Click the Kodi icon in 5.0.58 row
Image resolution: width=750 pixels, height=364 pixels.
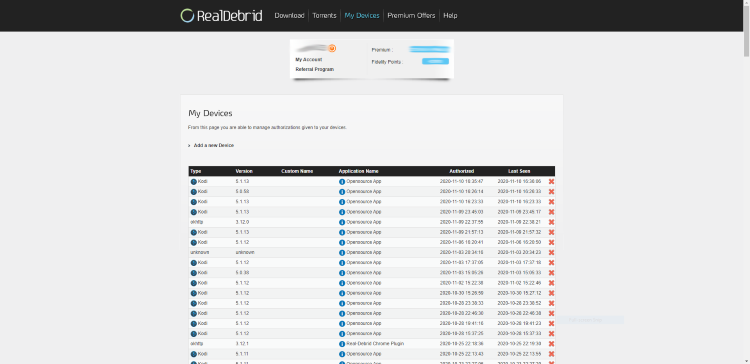194,192
